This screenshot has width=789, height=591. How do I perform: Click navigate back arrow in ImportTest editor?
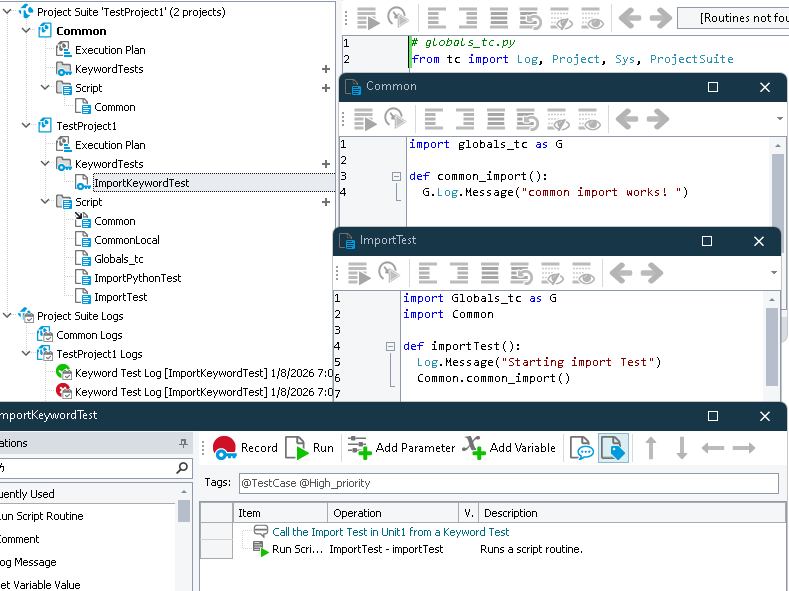pos(622,273)
